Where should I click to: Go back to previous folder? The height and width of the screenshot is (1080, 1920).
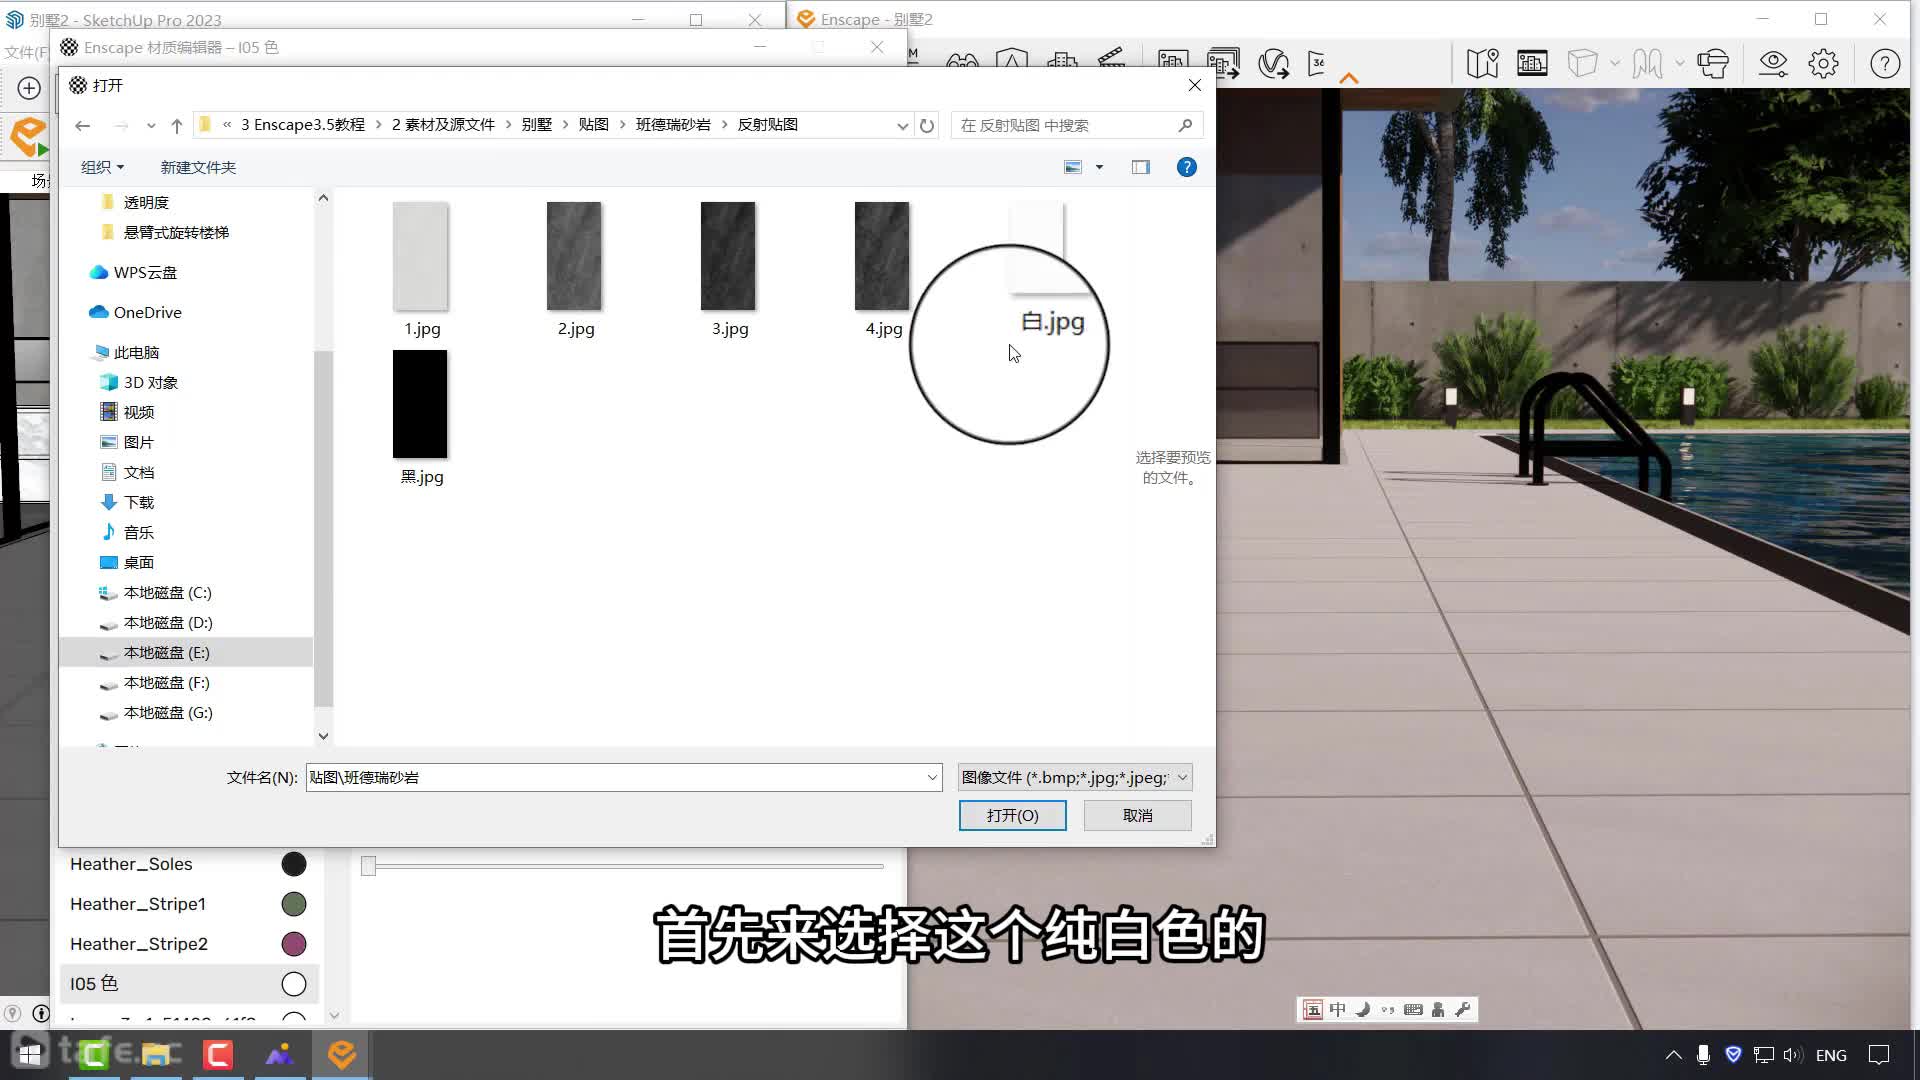click(83, 125)
